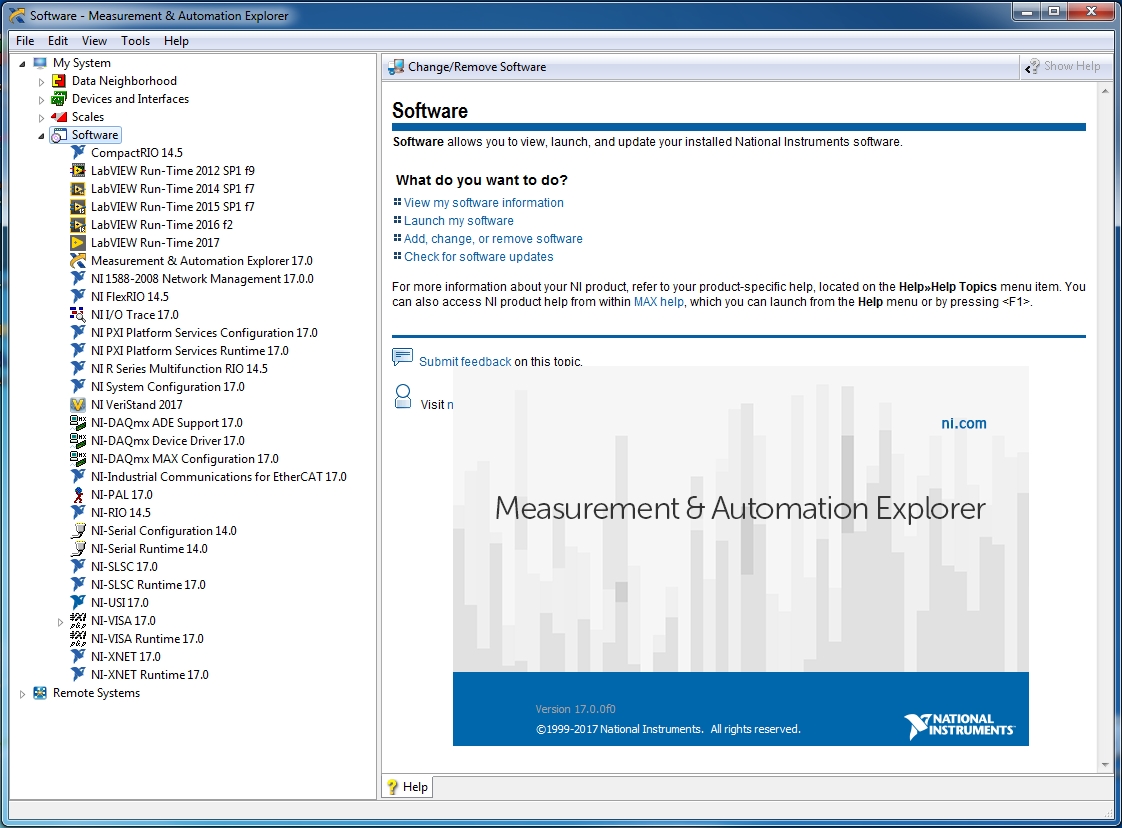The width and height of the screenshot is (1122, 828).
Task: Click the Visit person icon
Action: tap(403, 396)
